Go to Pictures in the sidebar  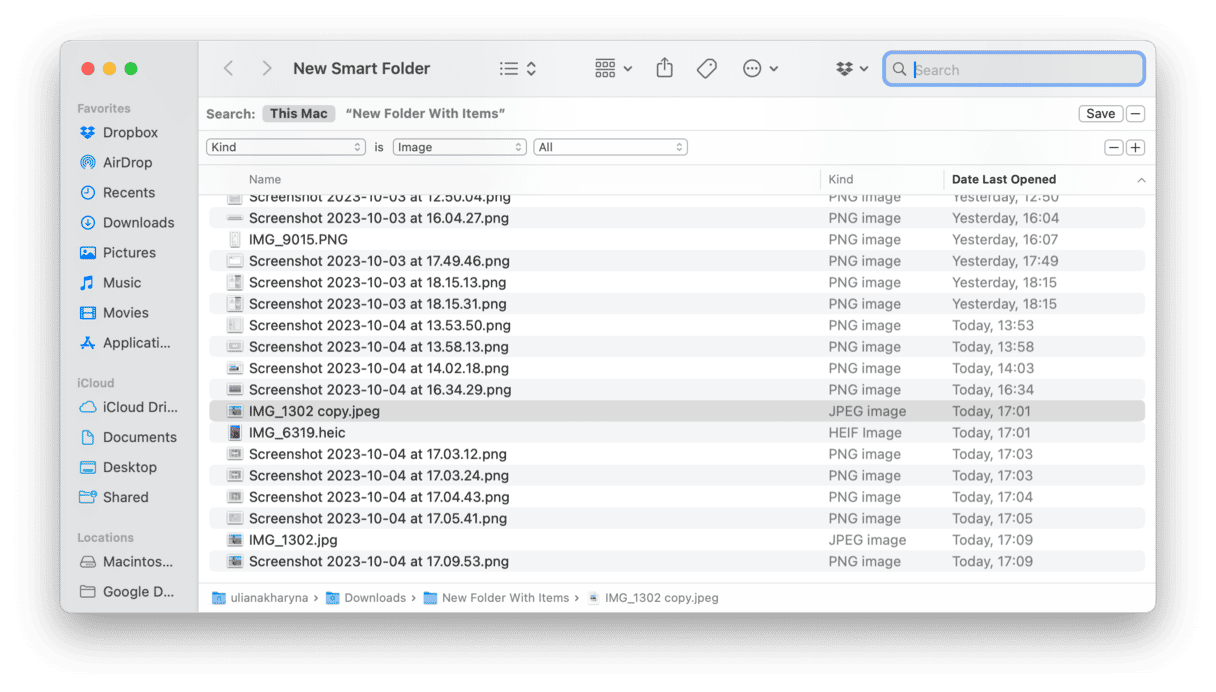click(129, 252)
